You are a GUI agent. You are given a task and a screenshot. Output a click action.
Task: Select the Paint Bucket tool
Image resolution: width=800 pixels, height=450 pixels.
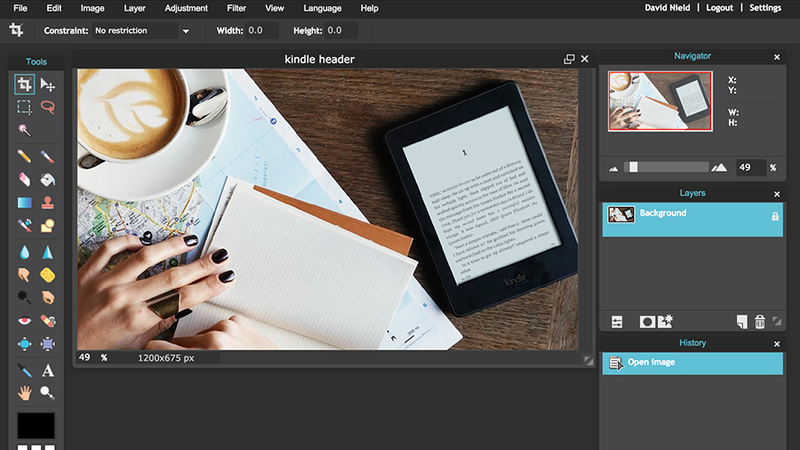tap(47, 179)
